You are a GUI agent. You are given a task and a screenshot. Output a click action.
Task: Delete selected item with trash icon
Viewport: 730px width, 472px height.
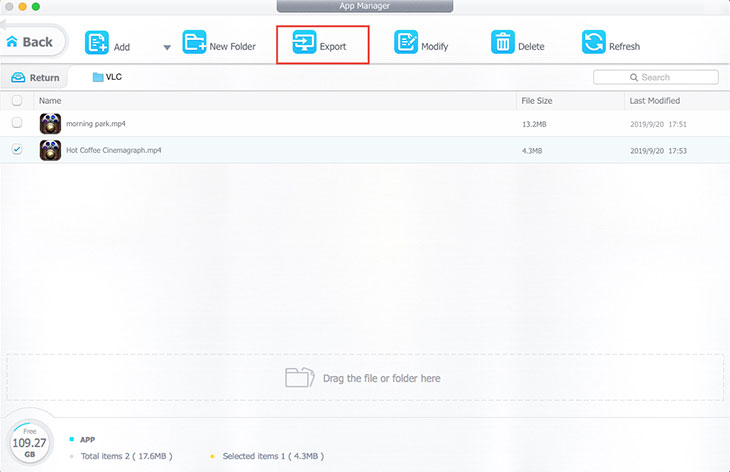[502, 45]
